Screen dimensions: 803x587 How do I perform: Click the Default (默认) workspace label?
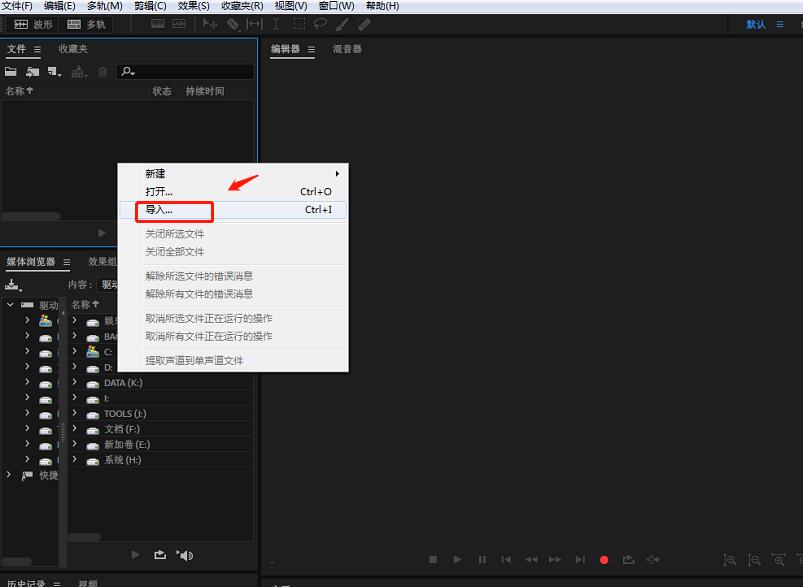[x=755, y=25]
